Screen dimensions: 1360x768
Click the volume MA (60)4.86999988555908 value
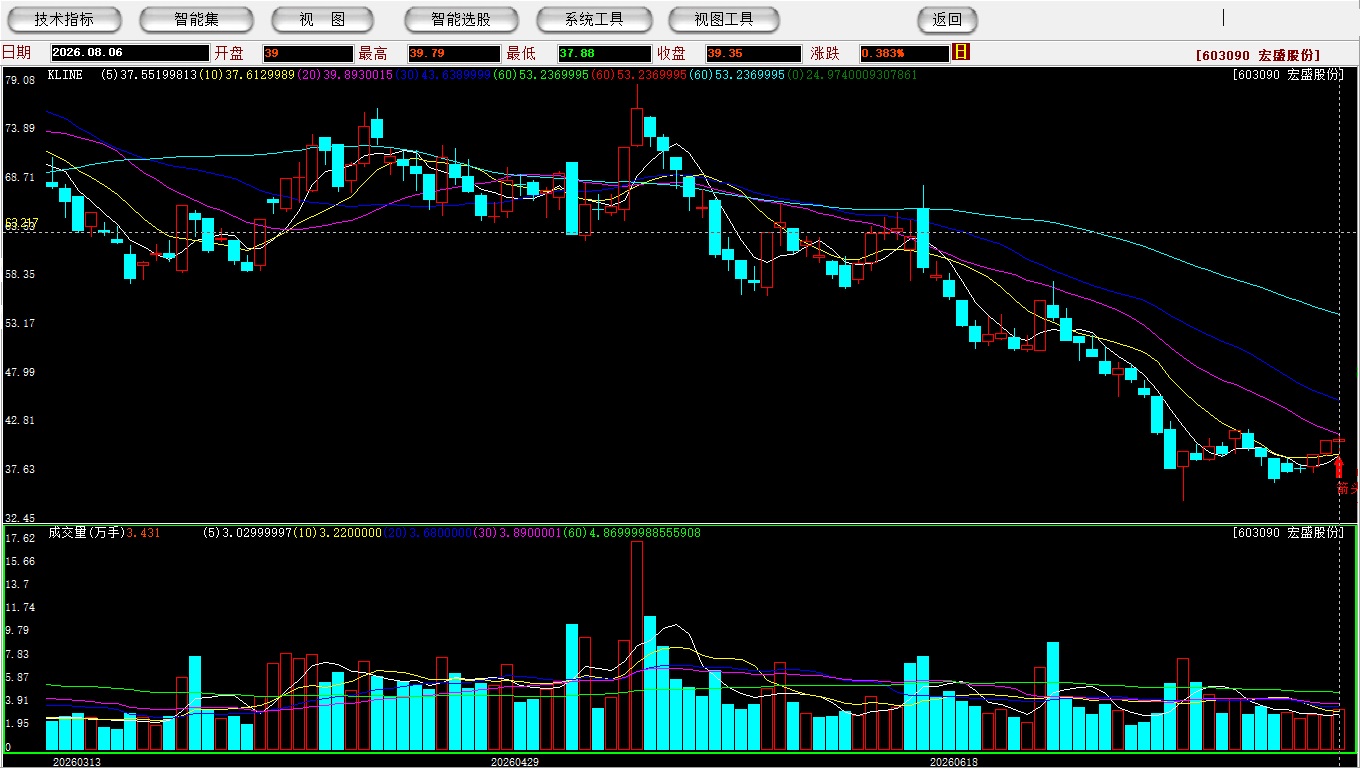632,533
